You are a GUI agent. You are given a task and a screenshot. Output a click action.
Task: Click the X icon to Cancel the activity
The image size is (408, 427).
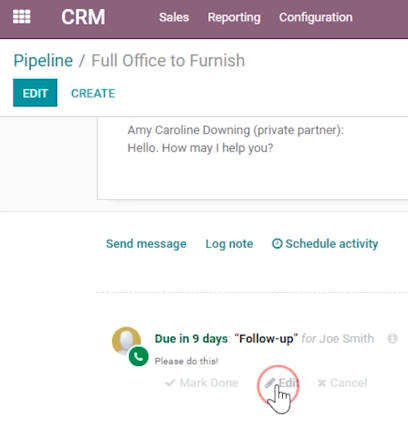322,383
